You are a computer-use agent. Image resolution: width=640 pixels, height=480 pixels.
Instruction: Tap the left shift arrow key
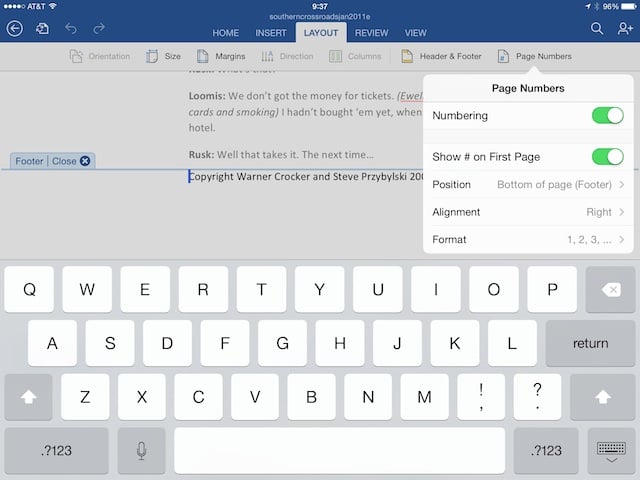tap(28, 397)
